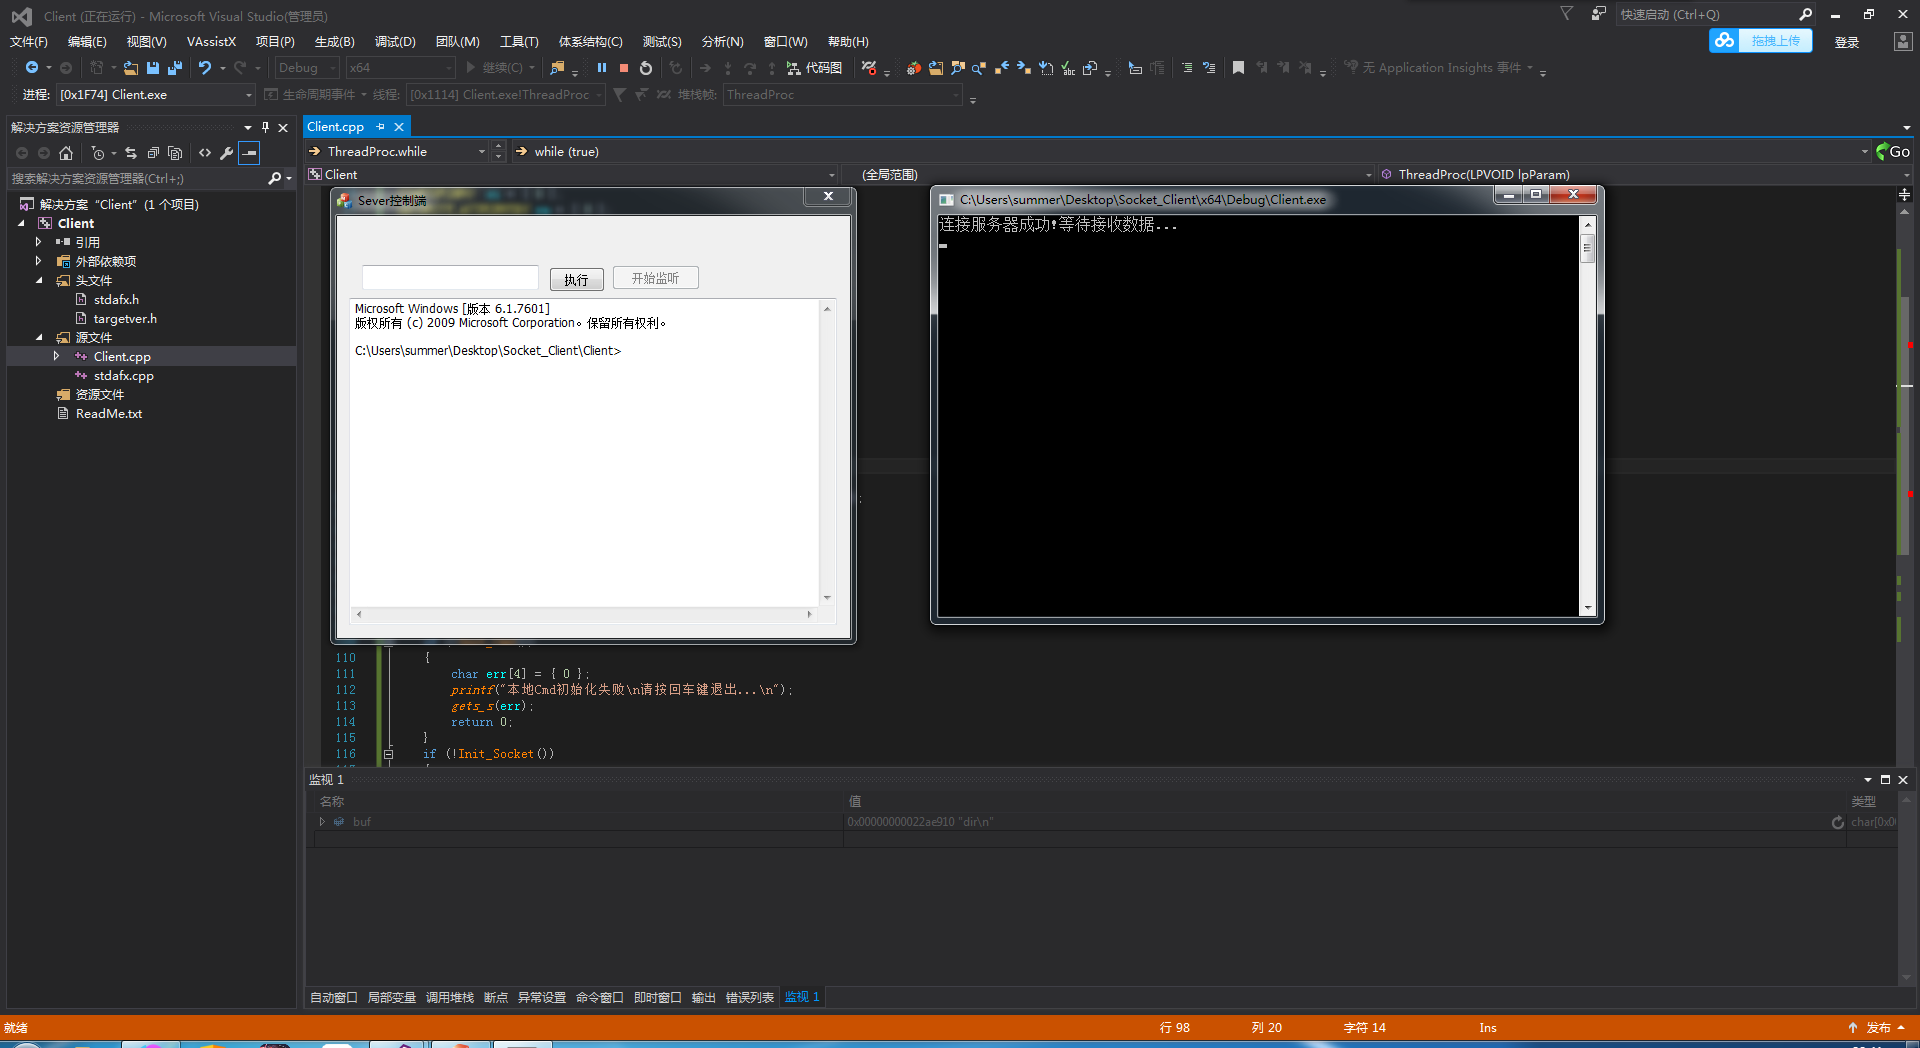Restart the debug session icon
Image resolution: width=1920 pixels, height=1048 pixels.
(646, 68)
